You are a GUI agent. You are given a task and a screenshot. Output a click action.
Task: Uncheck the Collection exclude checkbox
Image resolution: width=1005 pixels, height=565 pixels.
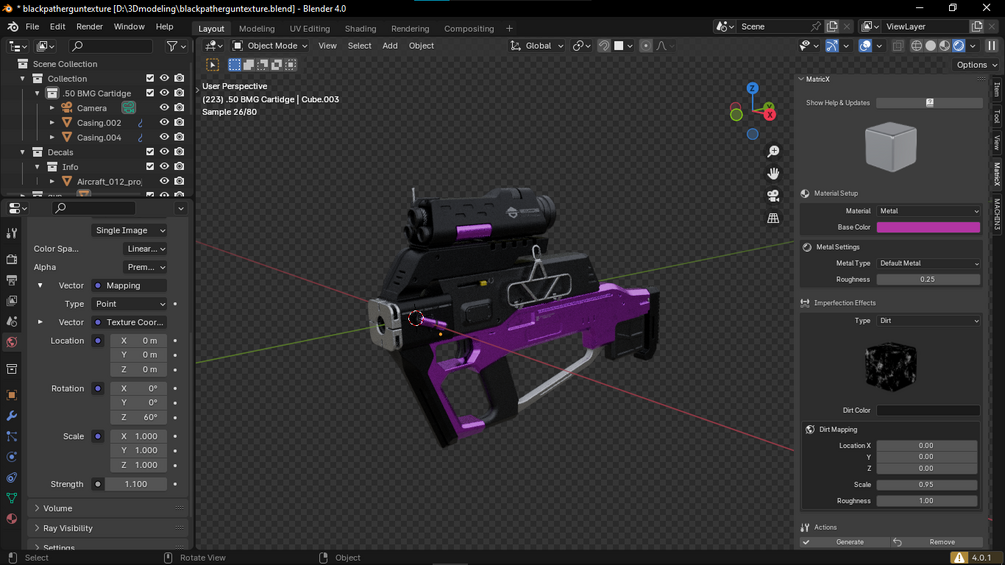(x=150, y=78)
